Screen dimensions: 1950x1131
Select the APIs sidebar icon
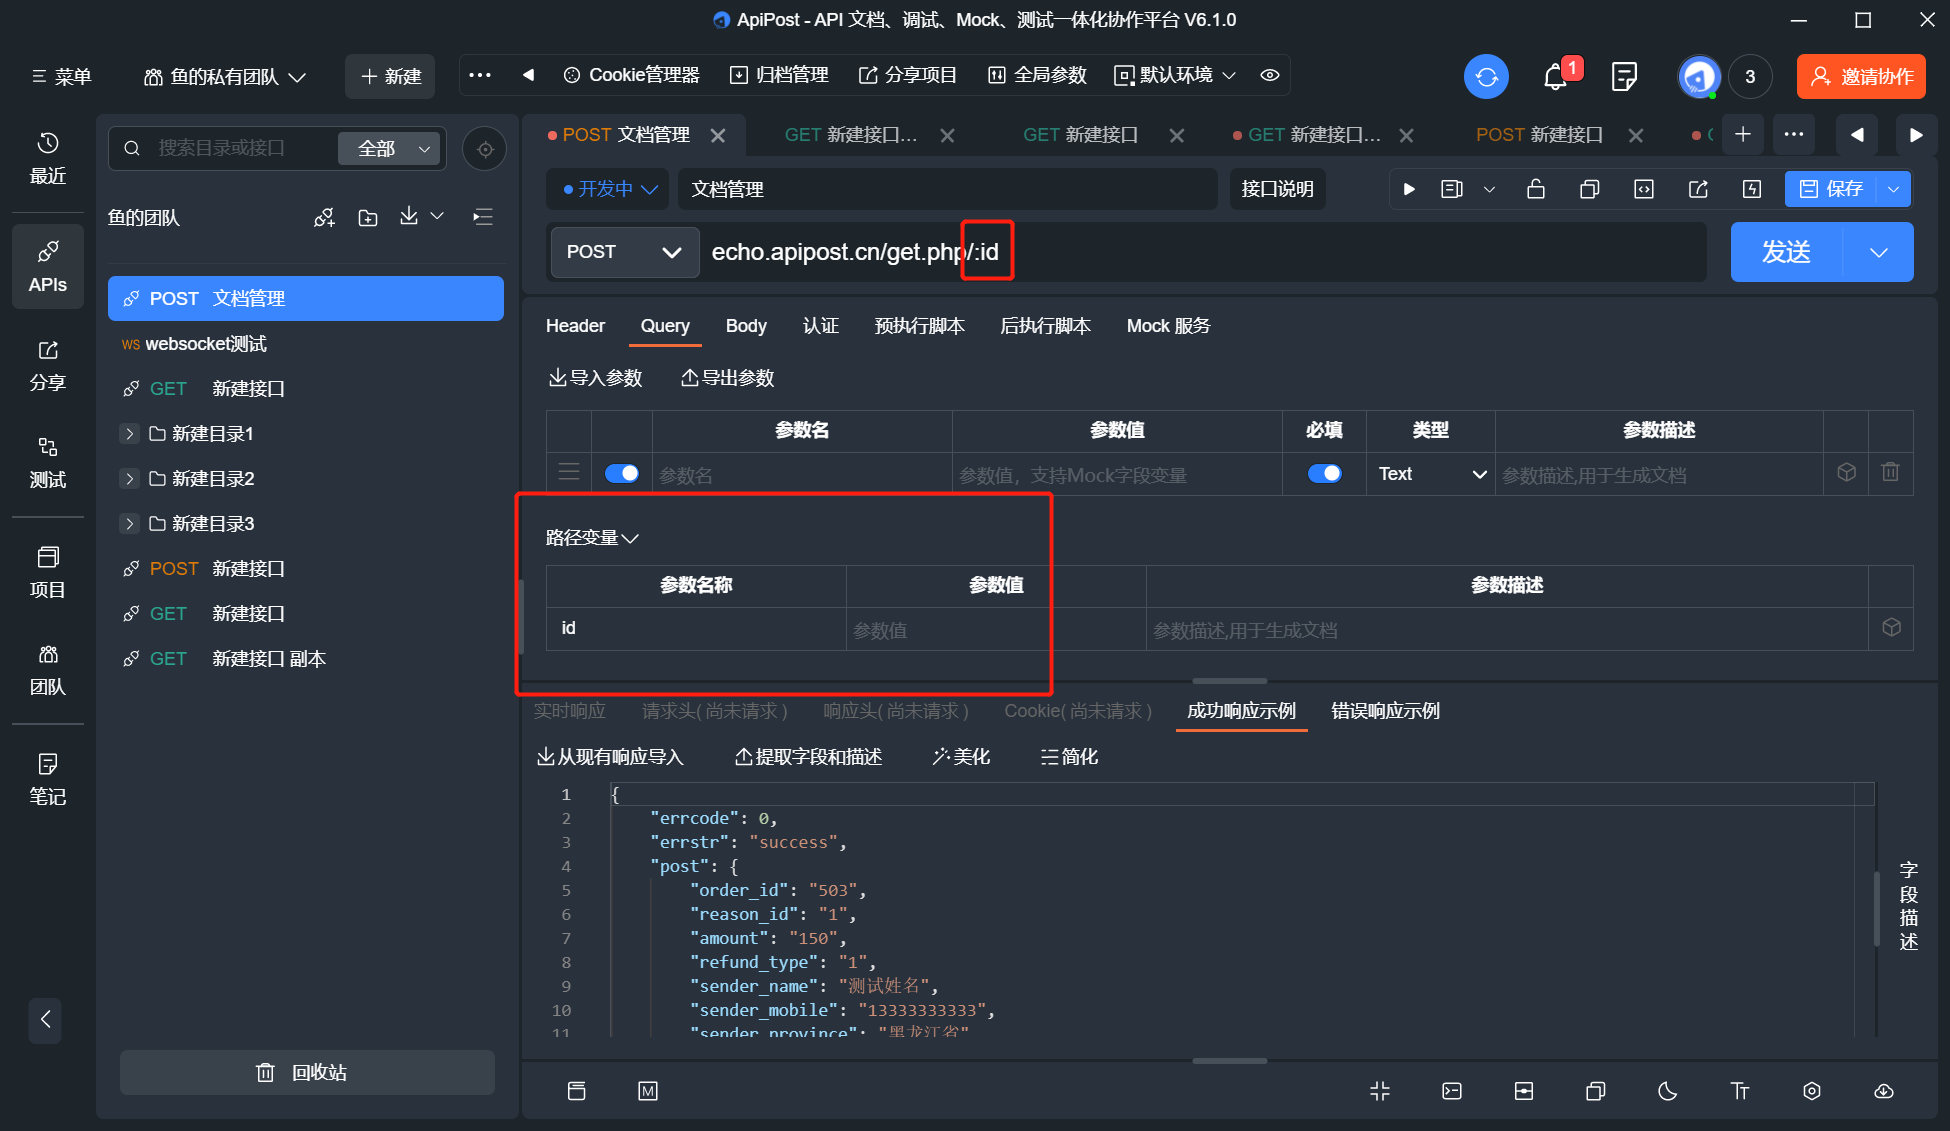[x=48, y=267]
